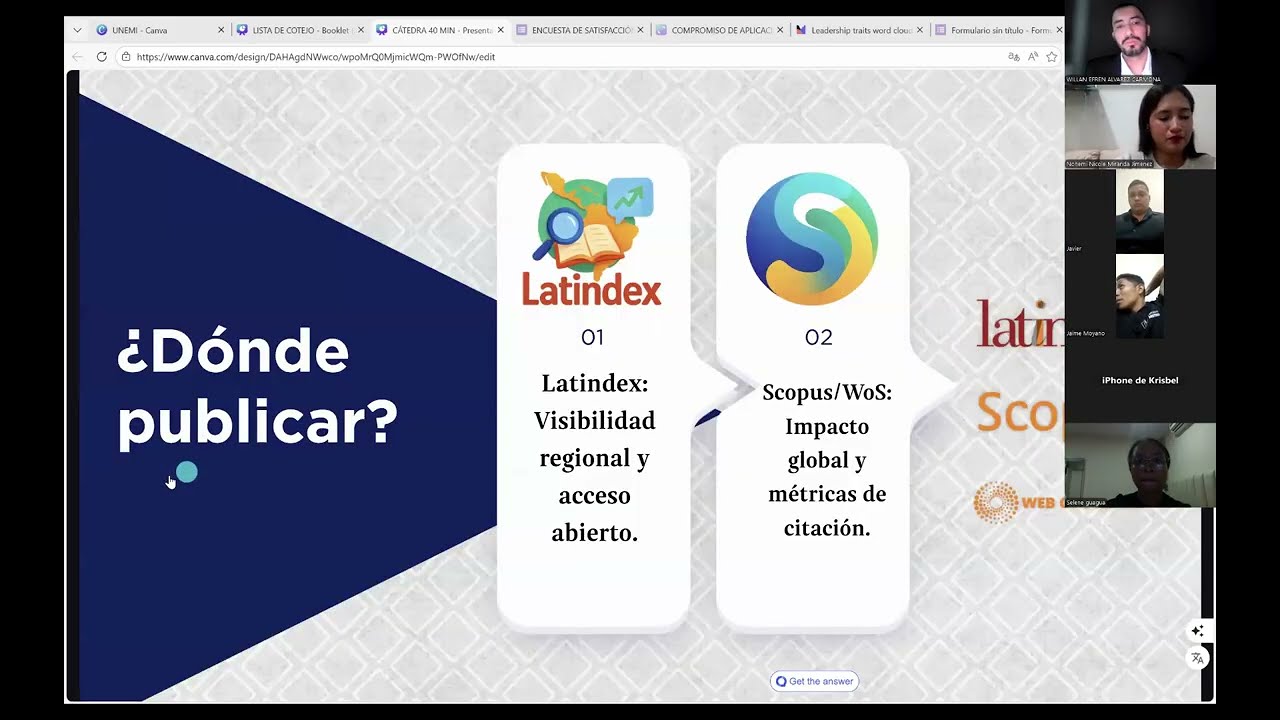Close the Leadership traits word cloud tab

pyautogui.click(x=920, y=30)
